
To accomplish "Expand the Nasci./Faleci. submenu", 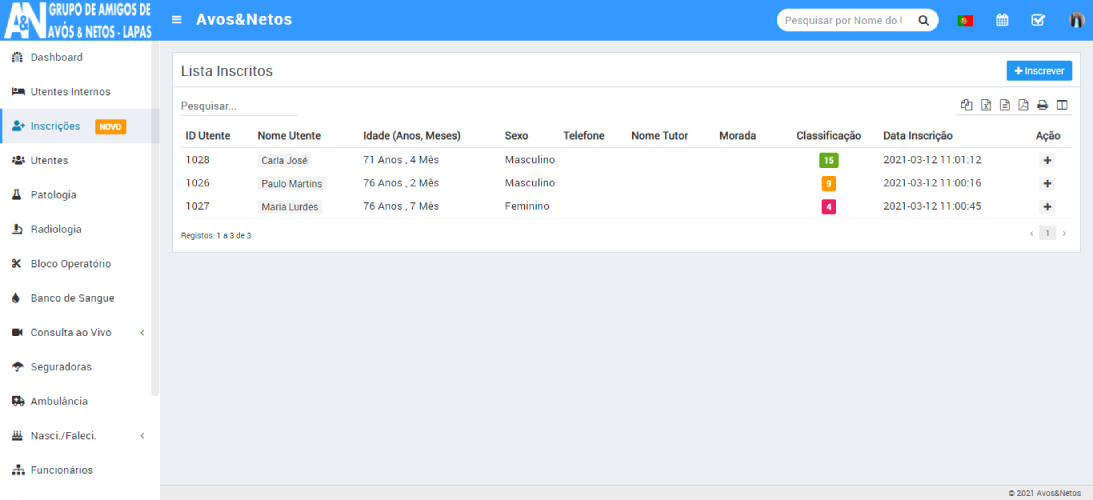I will pos(142,436).
